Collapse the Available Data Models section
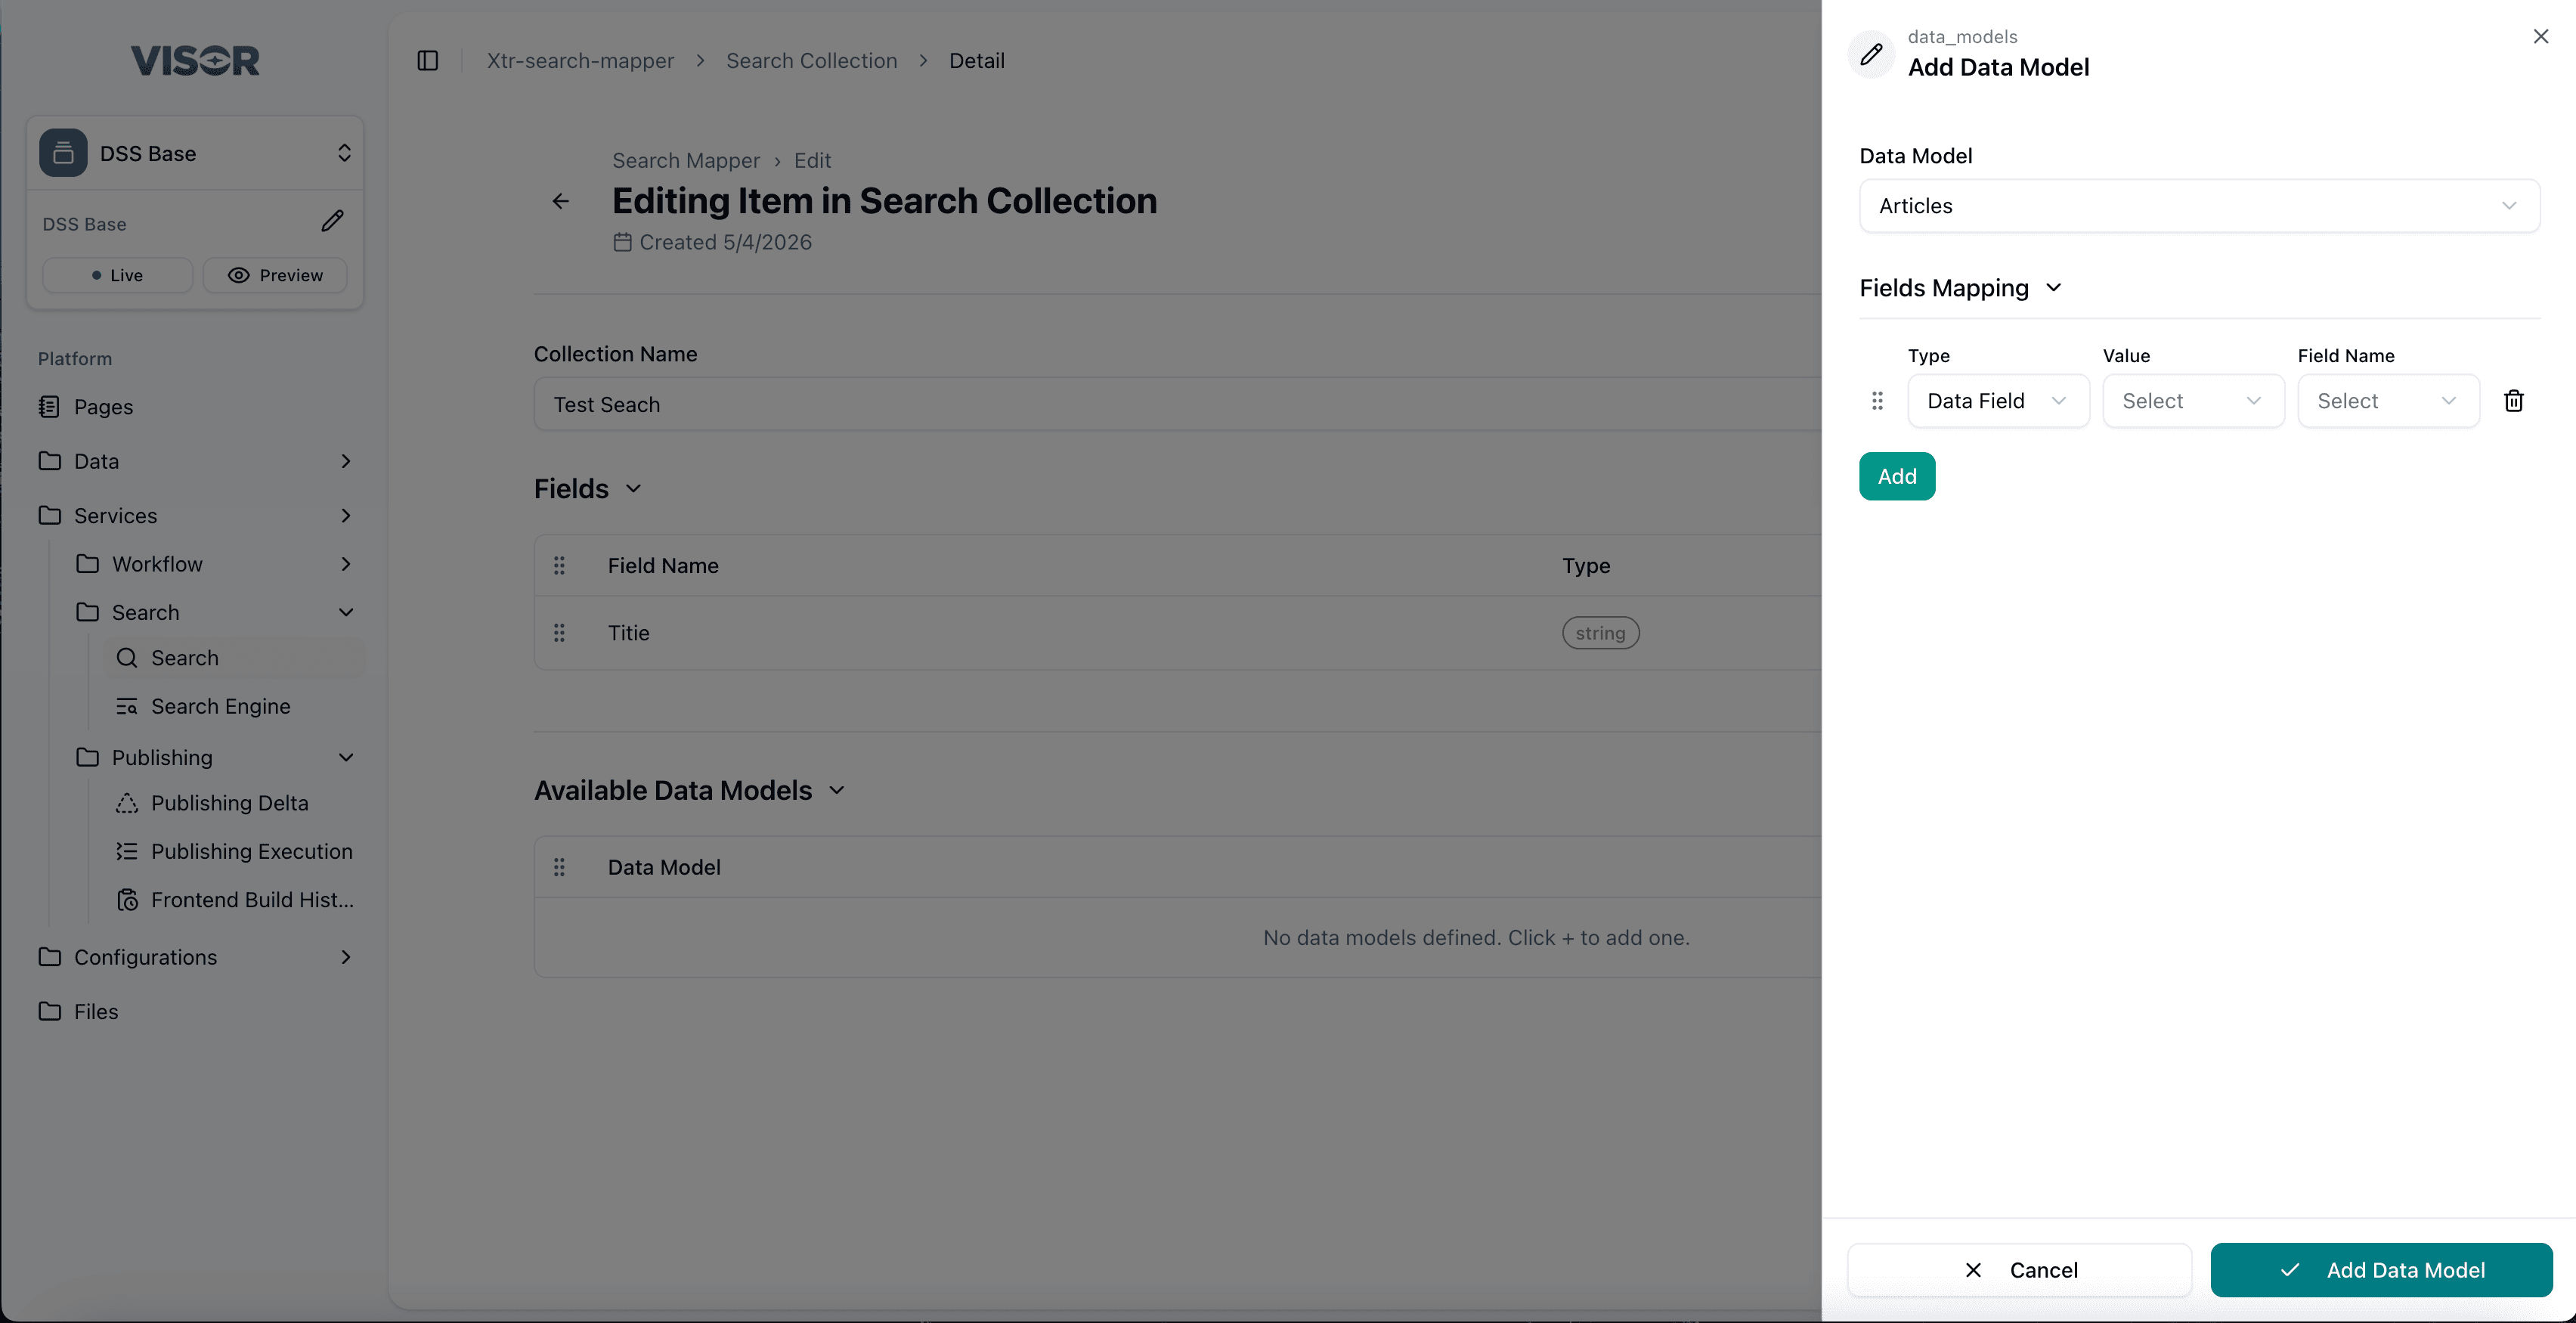This screenshot has height=1323, width=2576. [837, 790]
